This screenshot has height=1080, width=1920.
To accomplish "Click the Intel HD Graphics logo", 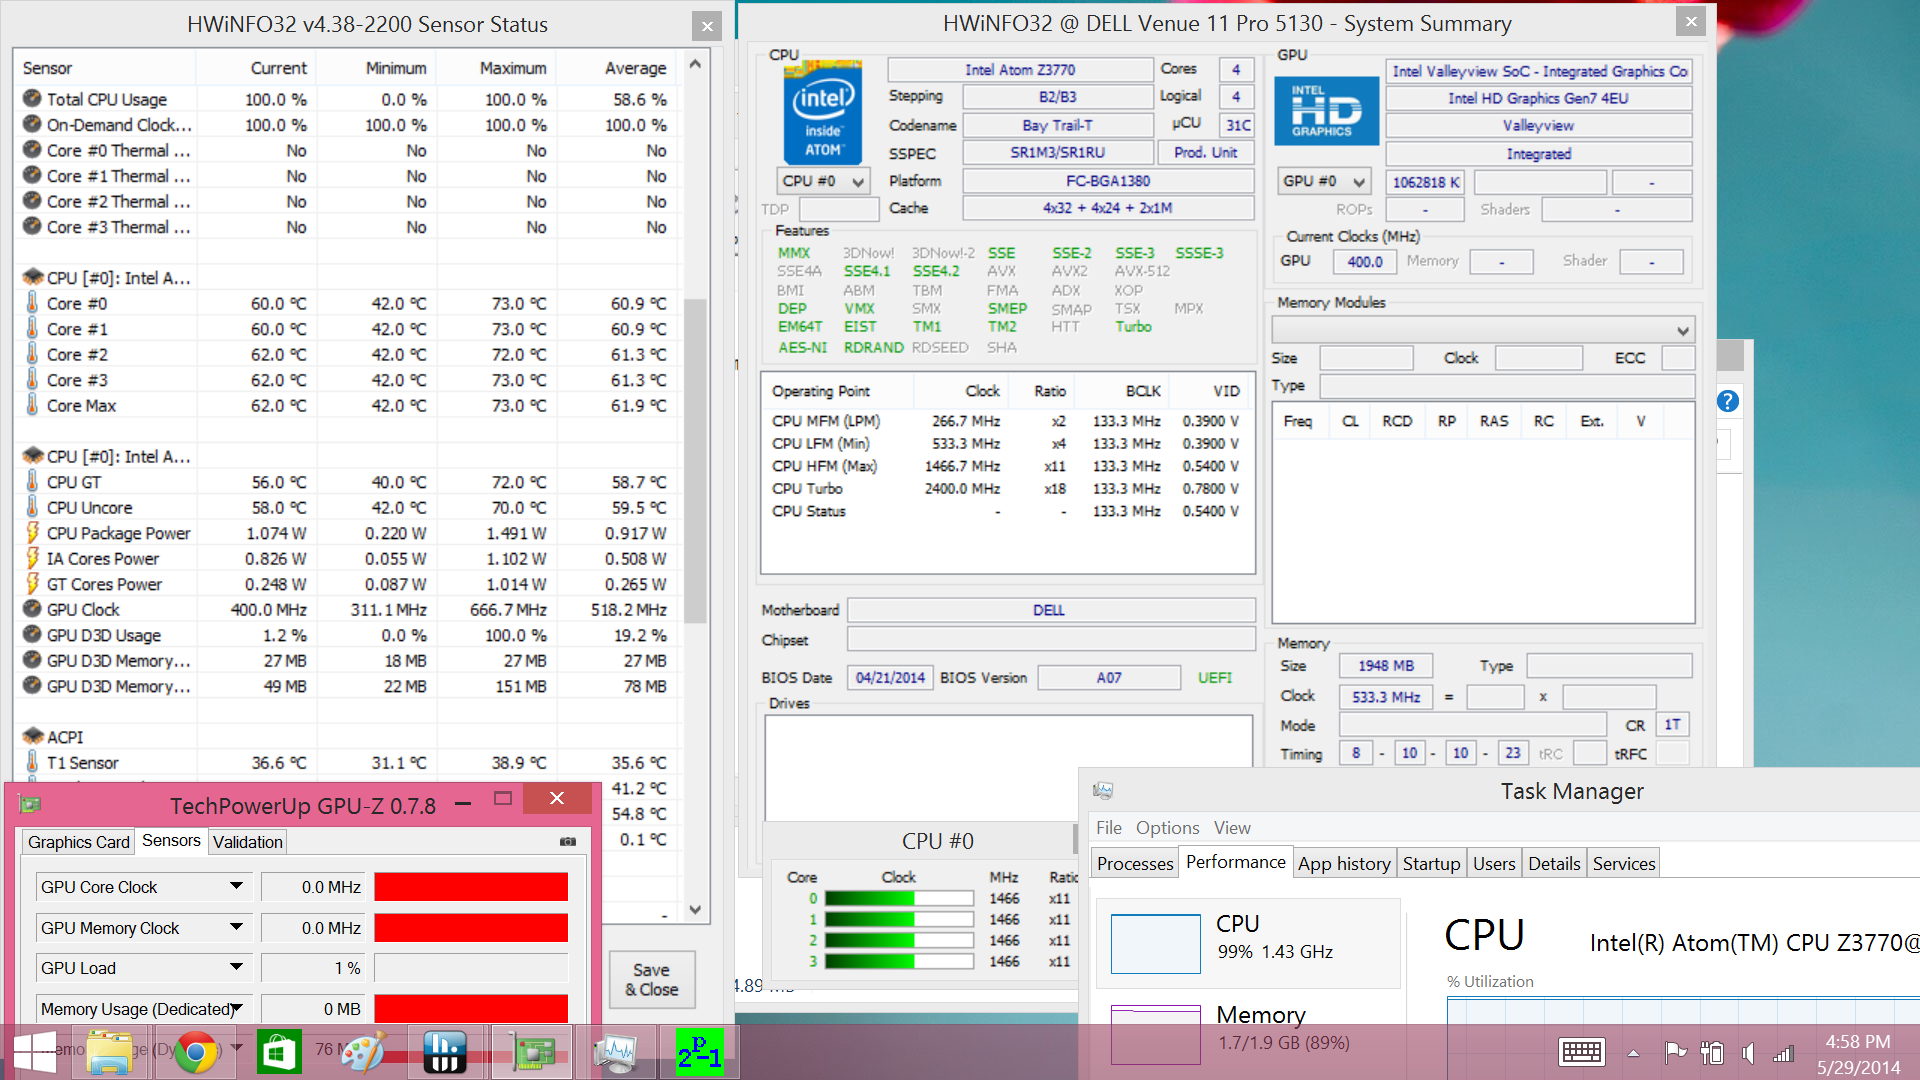I will 1327,111.
